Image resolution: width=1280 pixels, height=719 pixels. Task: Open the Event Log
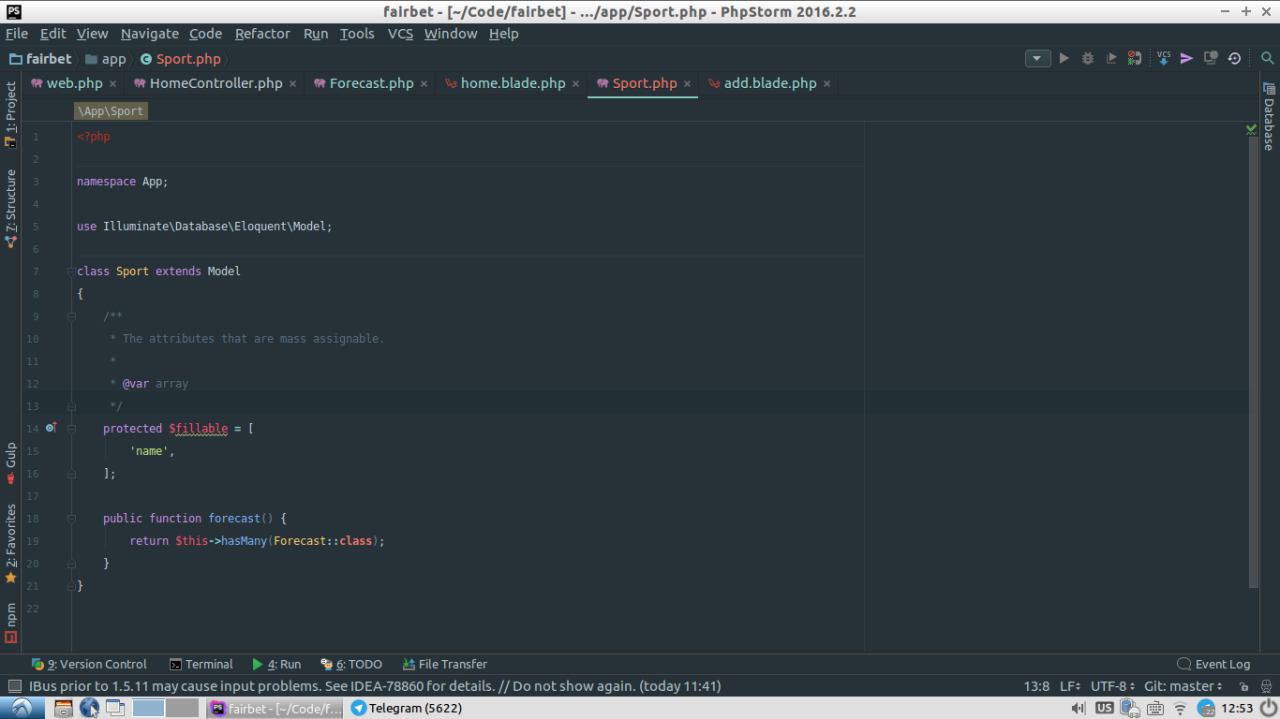tap(1214, 664)
